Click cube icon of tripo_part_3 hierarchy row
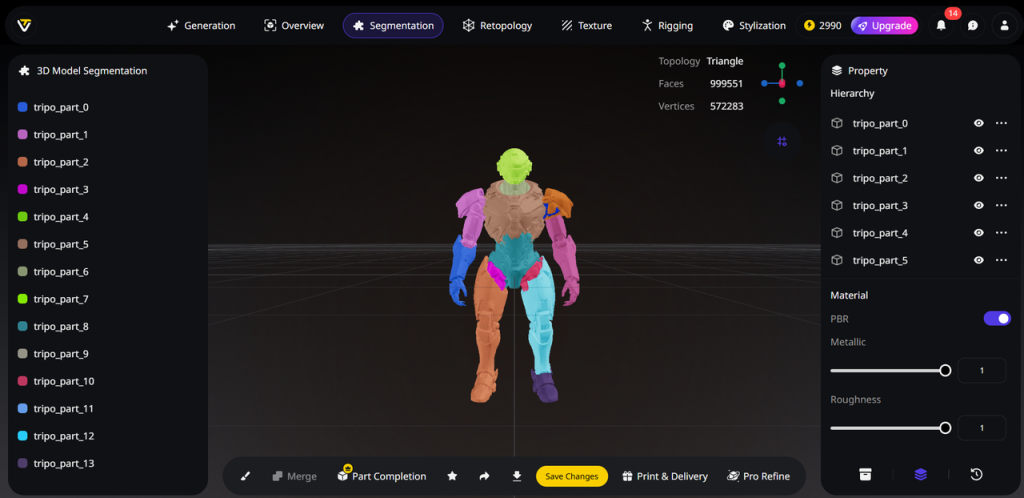The image size is (1024, 498). tap(837, 206)
